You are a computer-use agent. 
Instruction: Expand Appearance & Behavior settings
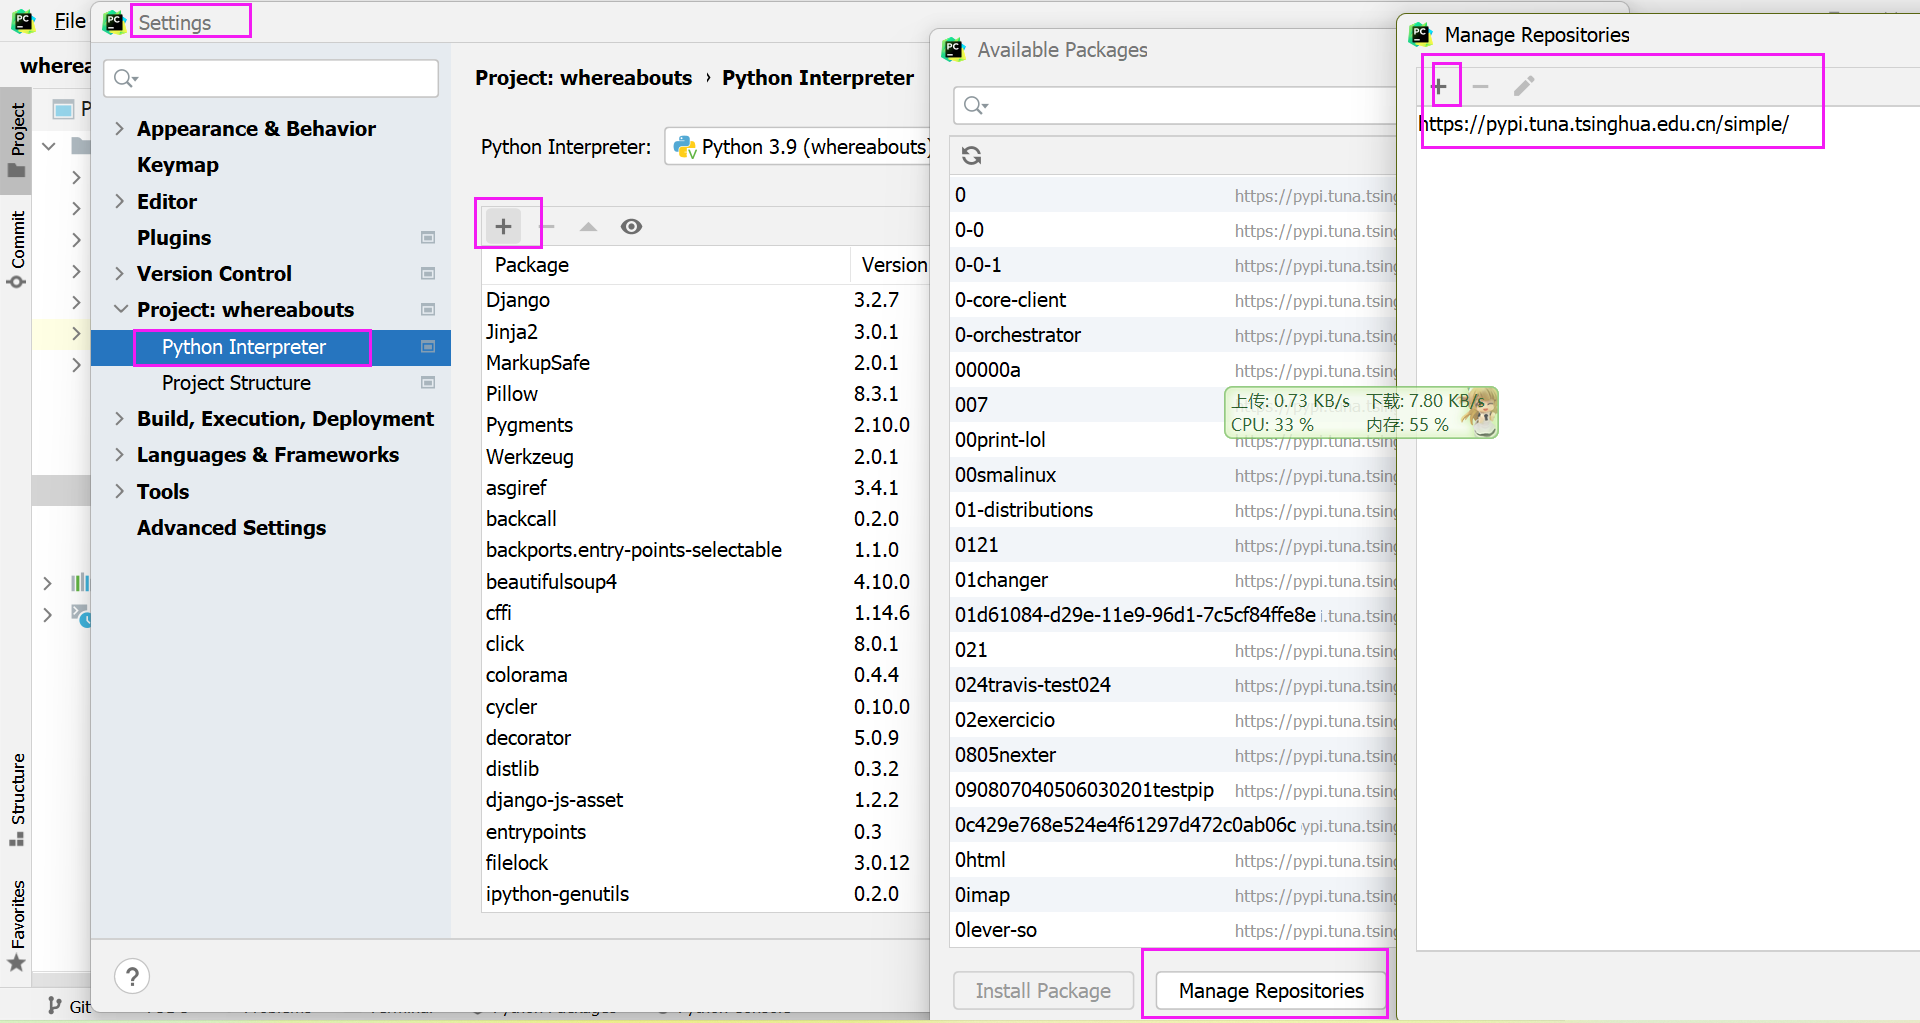pyautogui.click(x=119, y=129)
